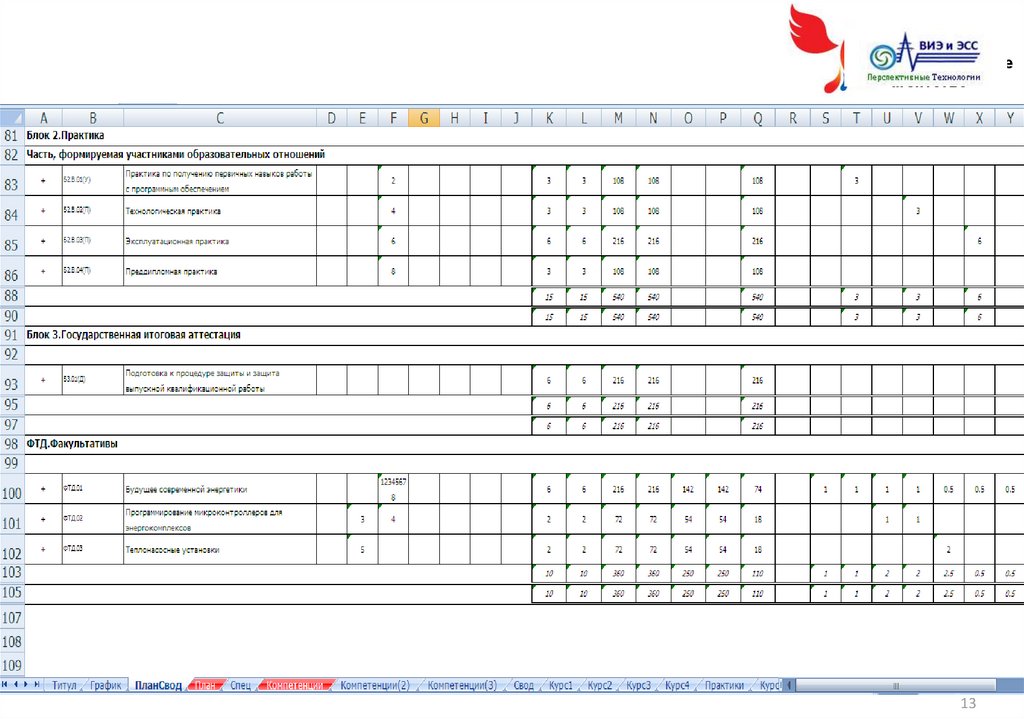Click the horizontal scrollbar thumb
The image size is (1024, 719).
click(x=896, y=685)
